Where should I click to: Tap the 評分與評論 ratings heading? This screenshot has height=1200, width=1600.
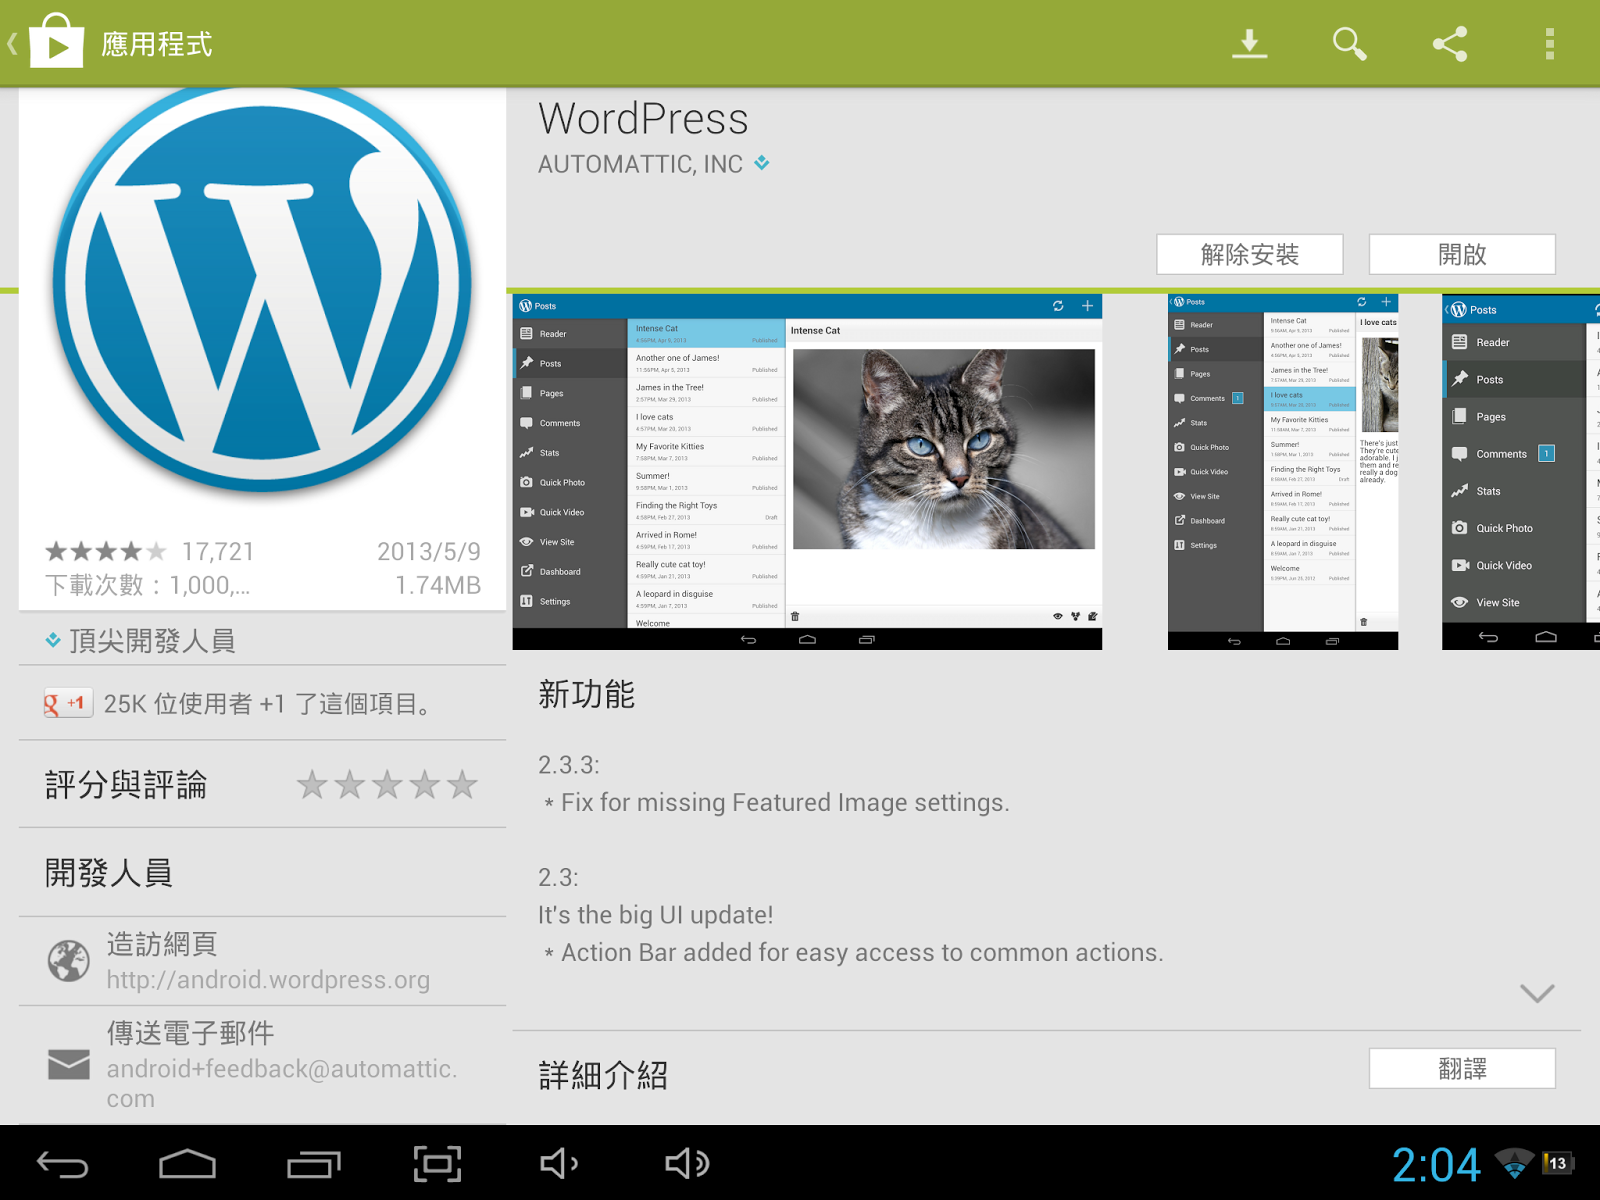pyautogui.click(x=126, y=785)
